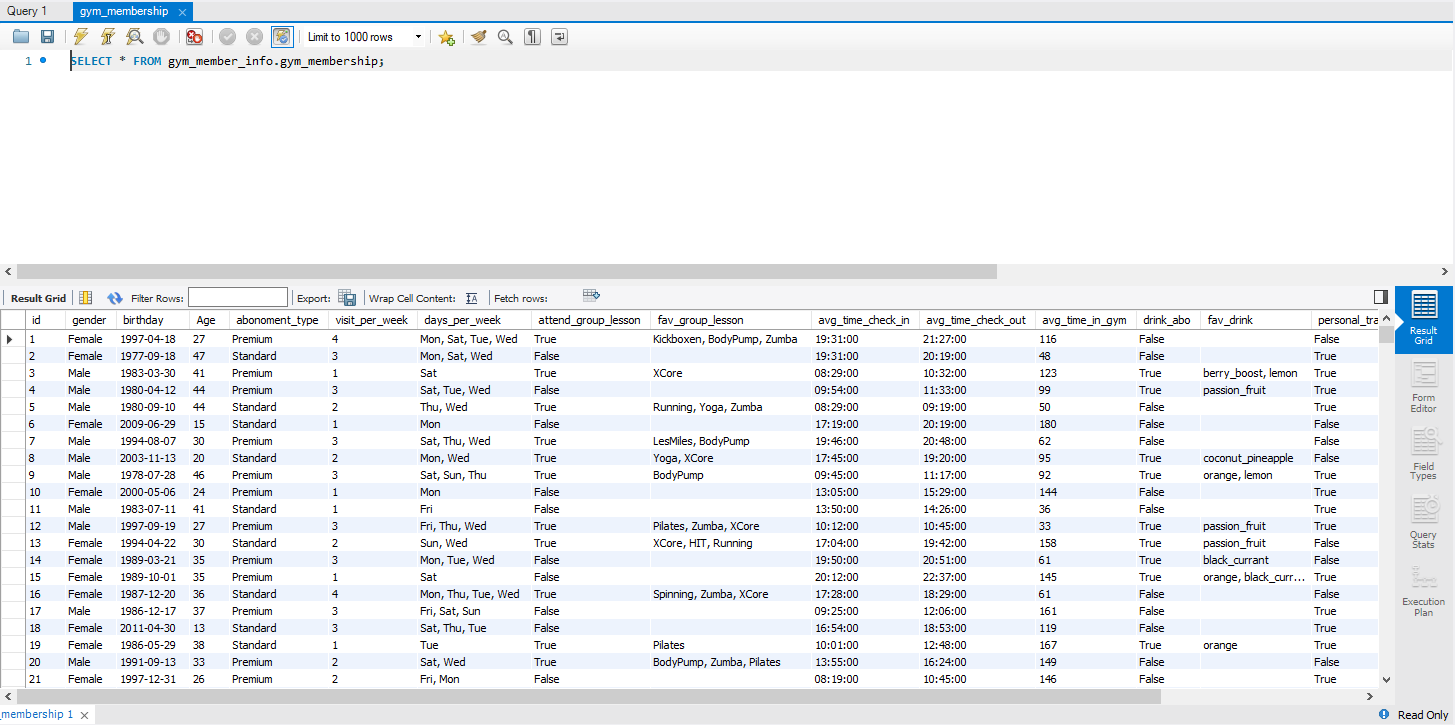Show Query Stats panel
The width and height of the screenshot is (1455, 725).
point(1423,523)
